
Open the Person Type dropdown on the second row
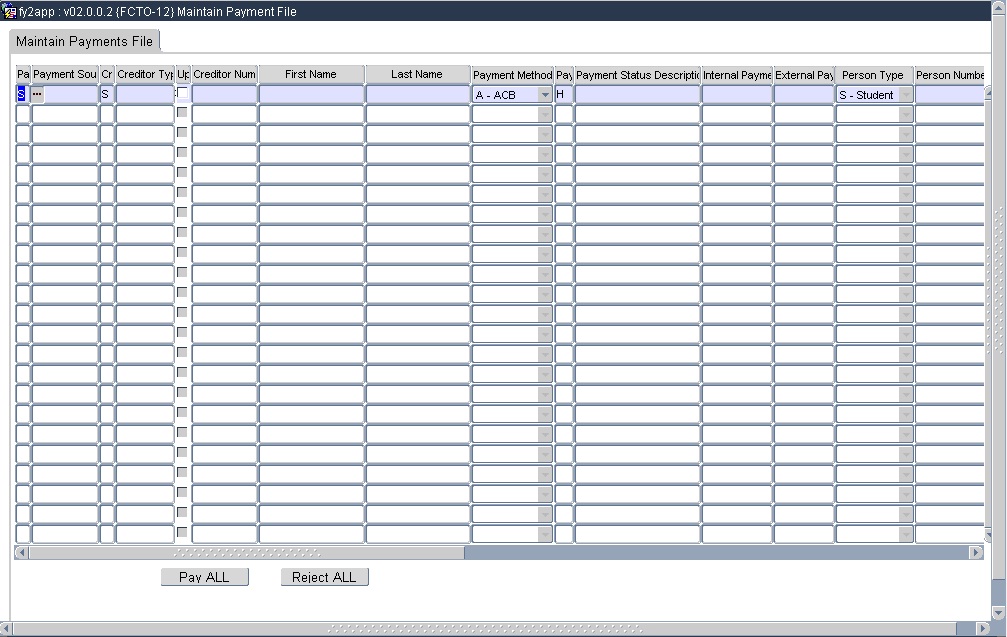(x=904, y=112)
